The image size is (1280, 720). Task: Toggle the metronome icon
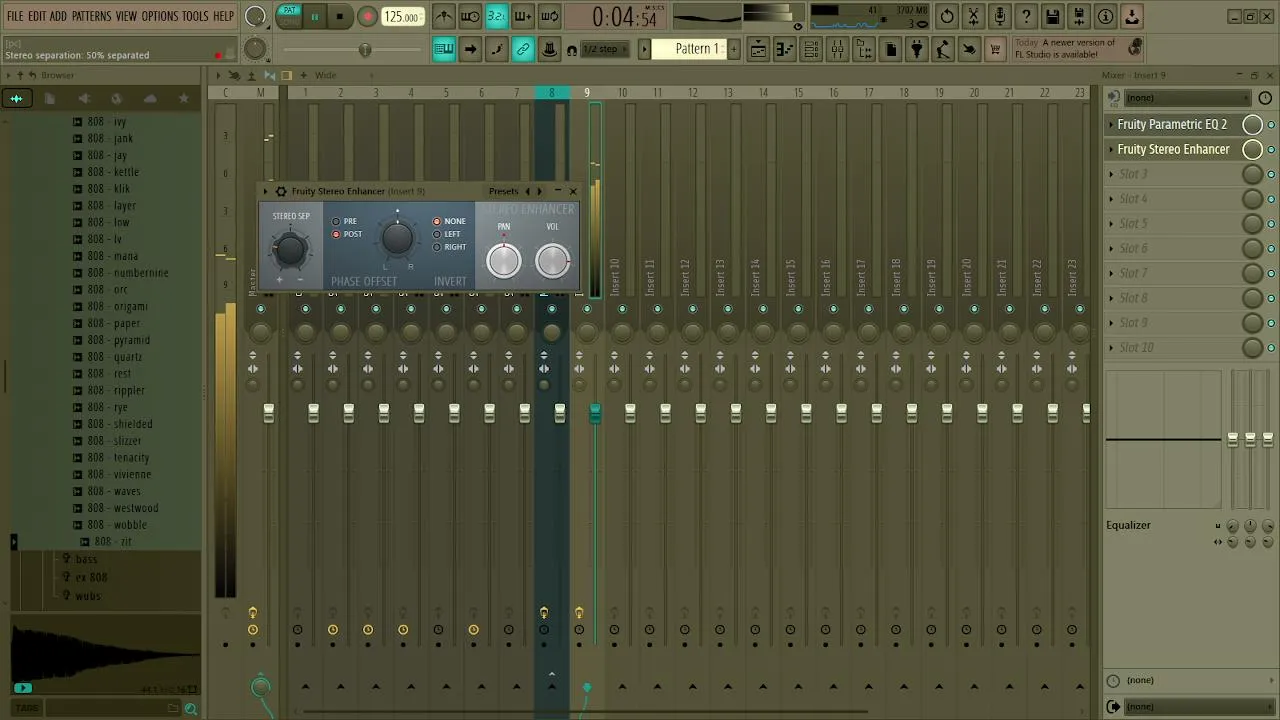(x=444, y=16)
